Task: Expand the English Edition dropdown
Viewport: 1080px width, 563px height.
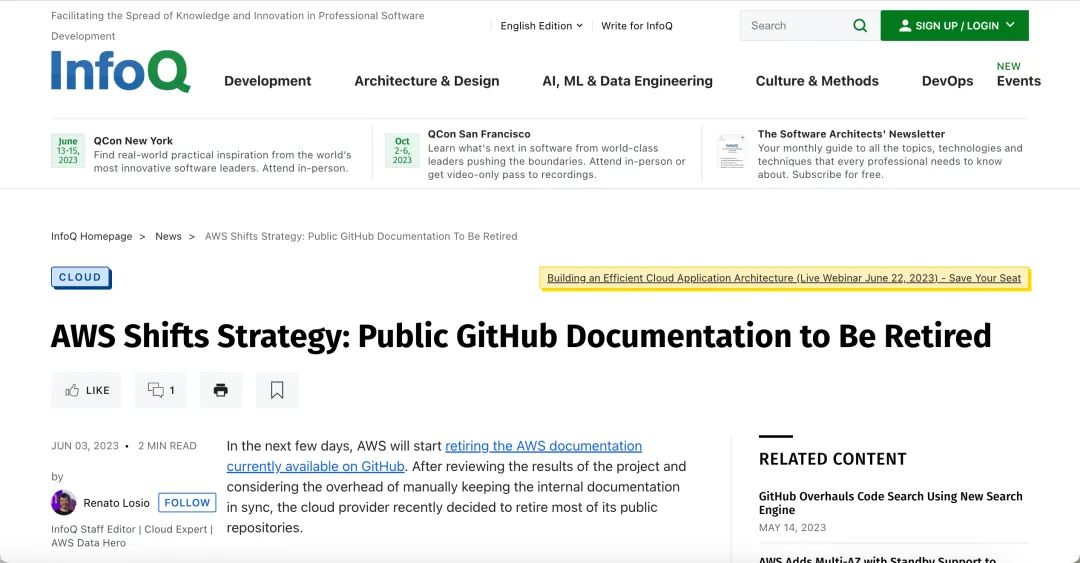Action: (541, 25)
